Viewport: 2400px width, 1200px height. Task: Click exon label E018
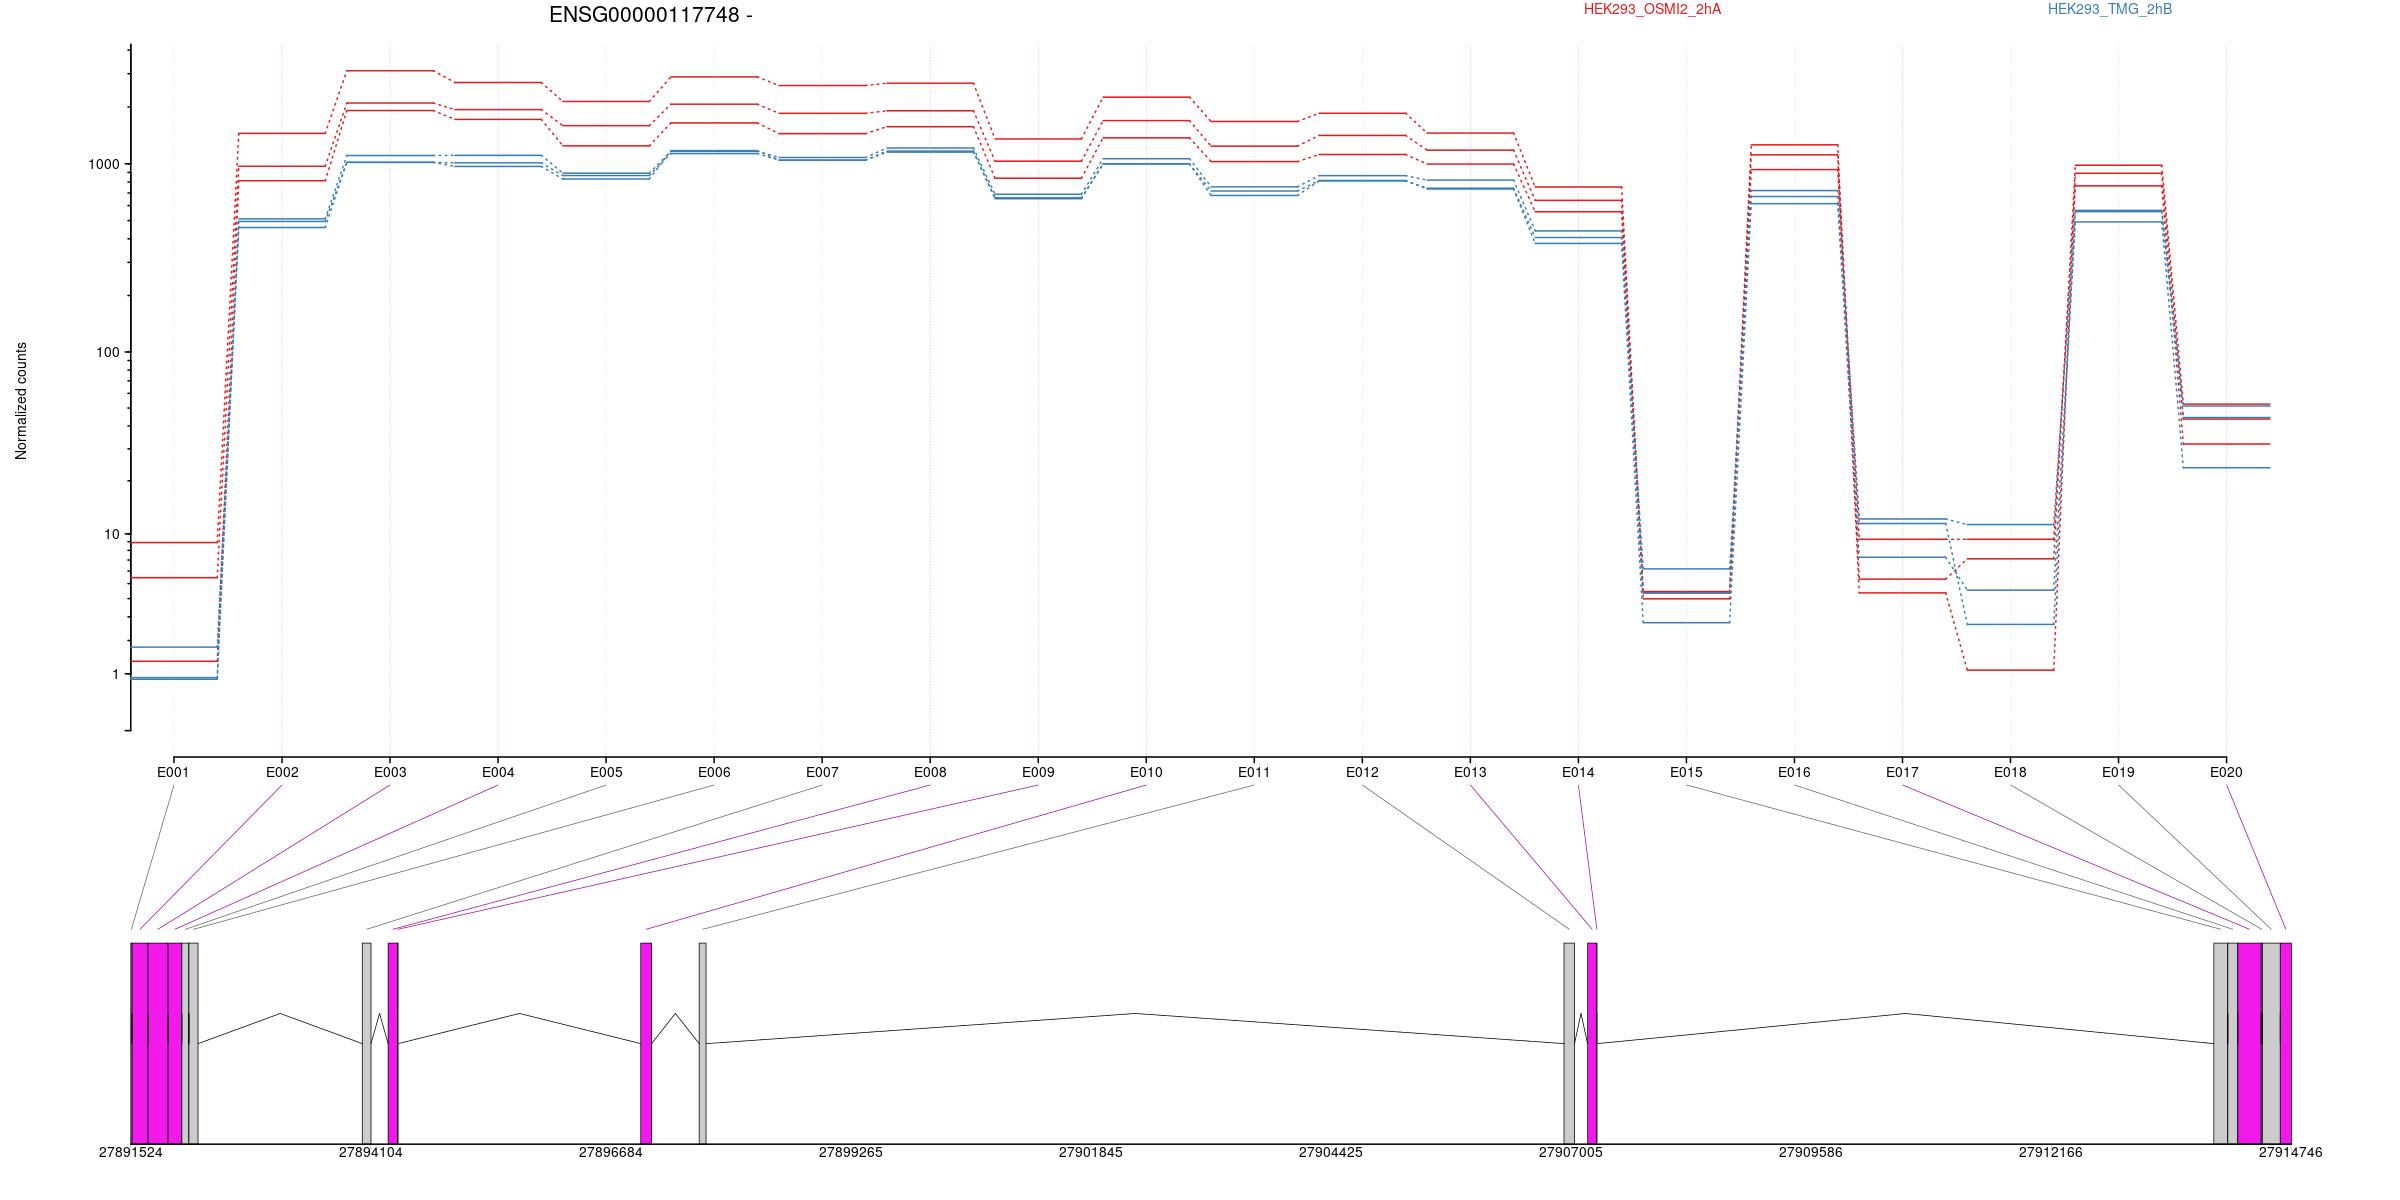point(2010,772)
